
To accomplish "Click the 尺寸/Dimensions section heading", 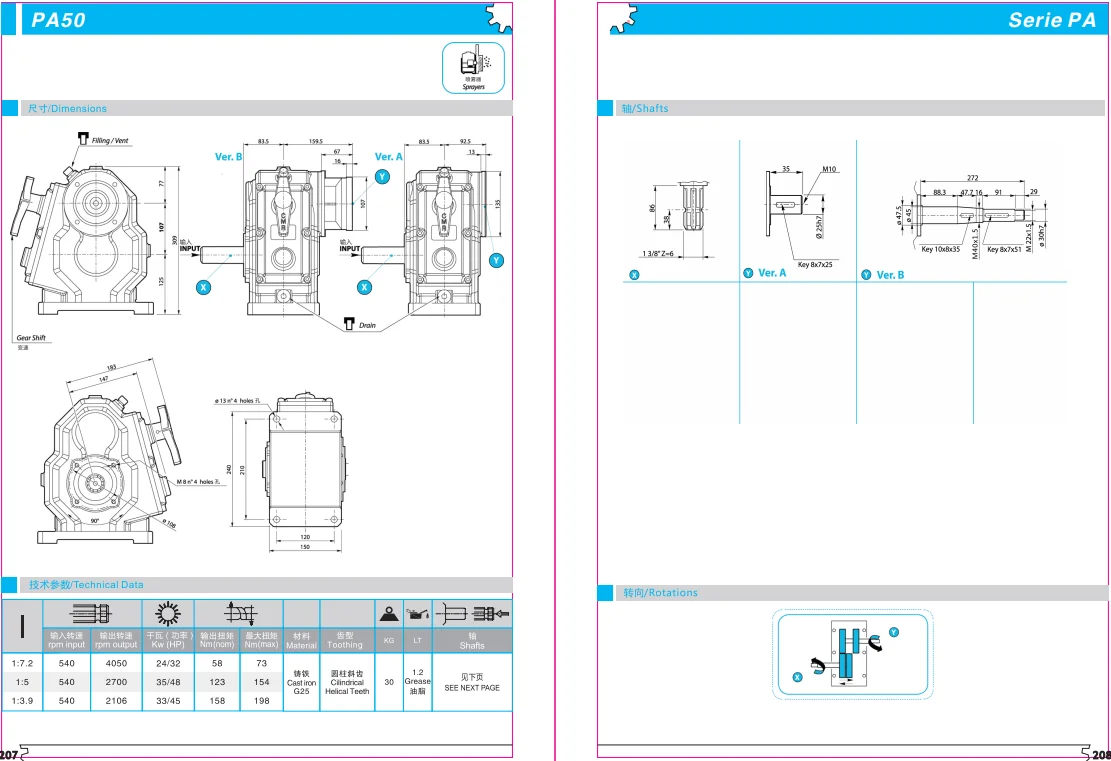I will click(67, 108).
